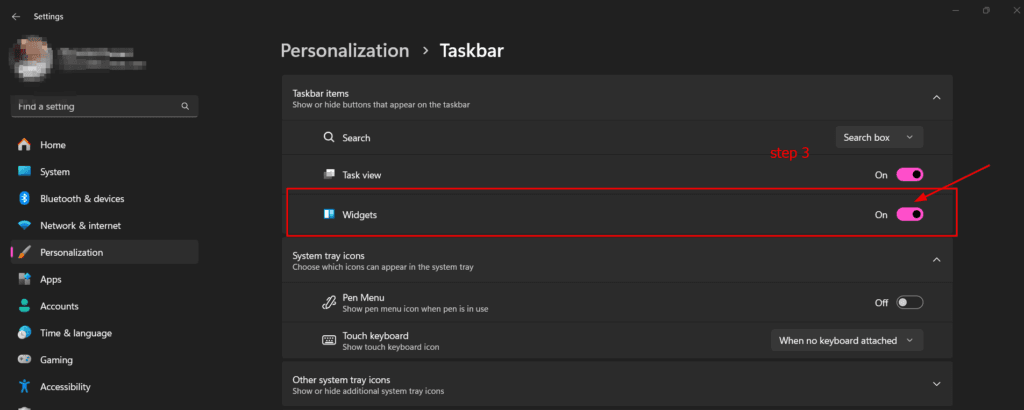Click the Pen Menu icon
The image size is (1024, 410).
[329, 302]
